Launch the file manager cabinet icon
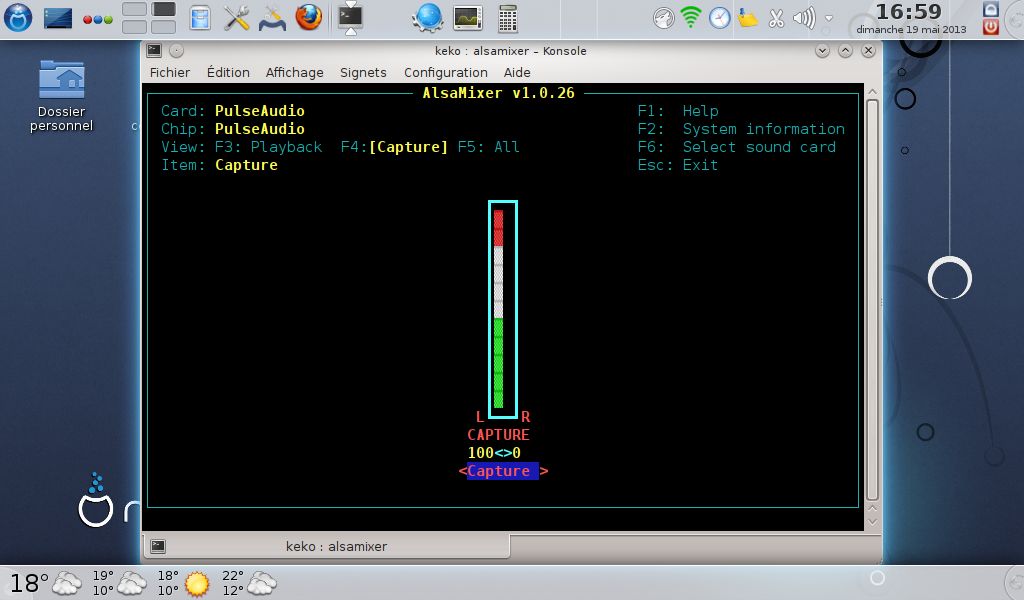Image resolution: width=1024 pixels, height=600 pixels. coord(200,18)
